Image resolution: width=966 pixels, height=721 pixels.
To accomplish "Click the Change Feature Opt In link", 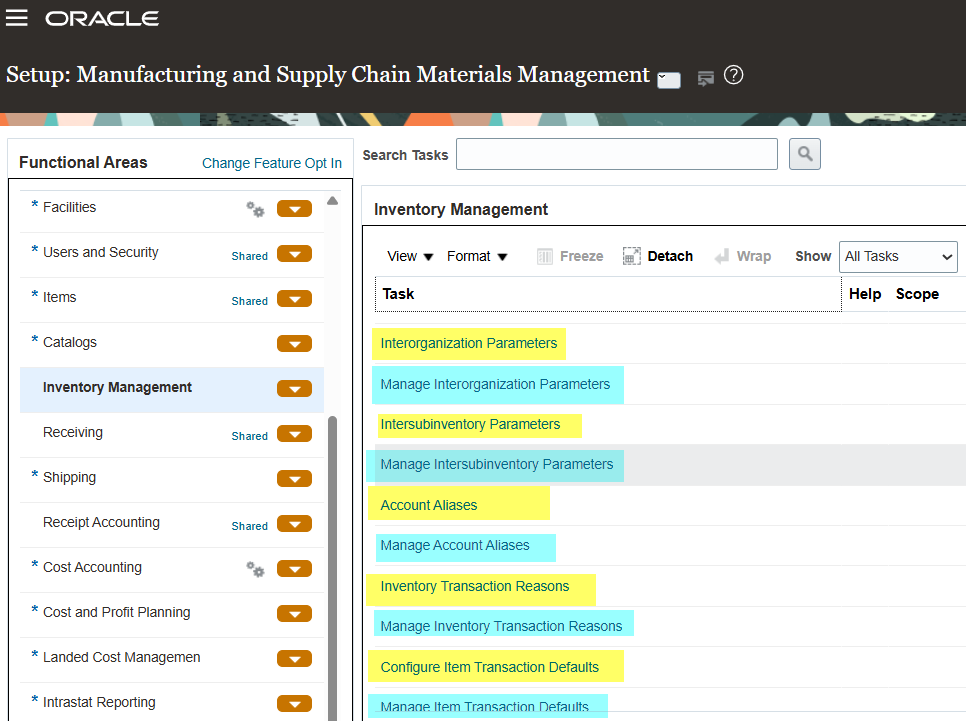I will click(272, 163).
